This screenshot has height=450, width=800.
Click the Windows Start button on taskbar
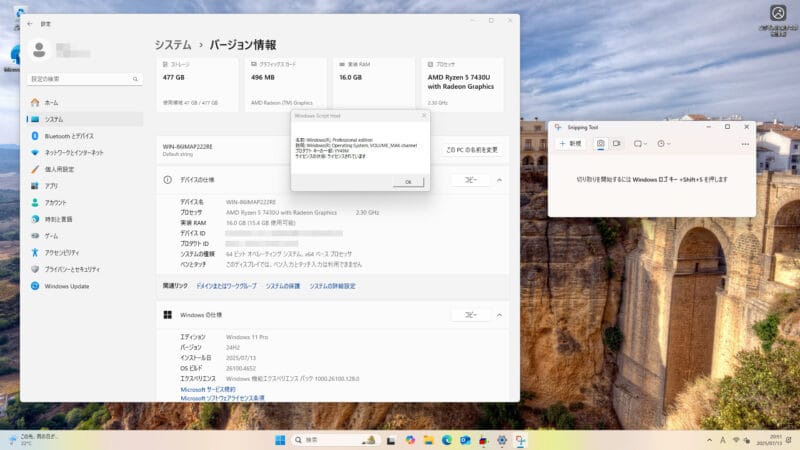click(280, 440)
